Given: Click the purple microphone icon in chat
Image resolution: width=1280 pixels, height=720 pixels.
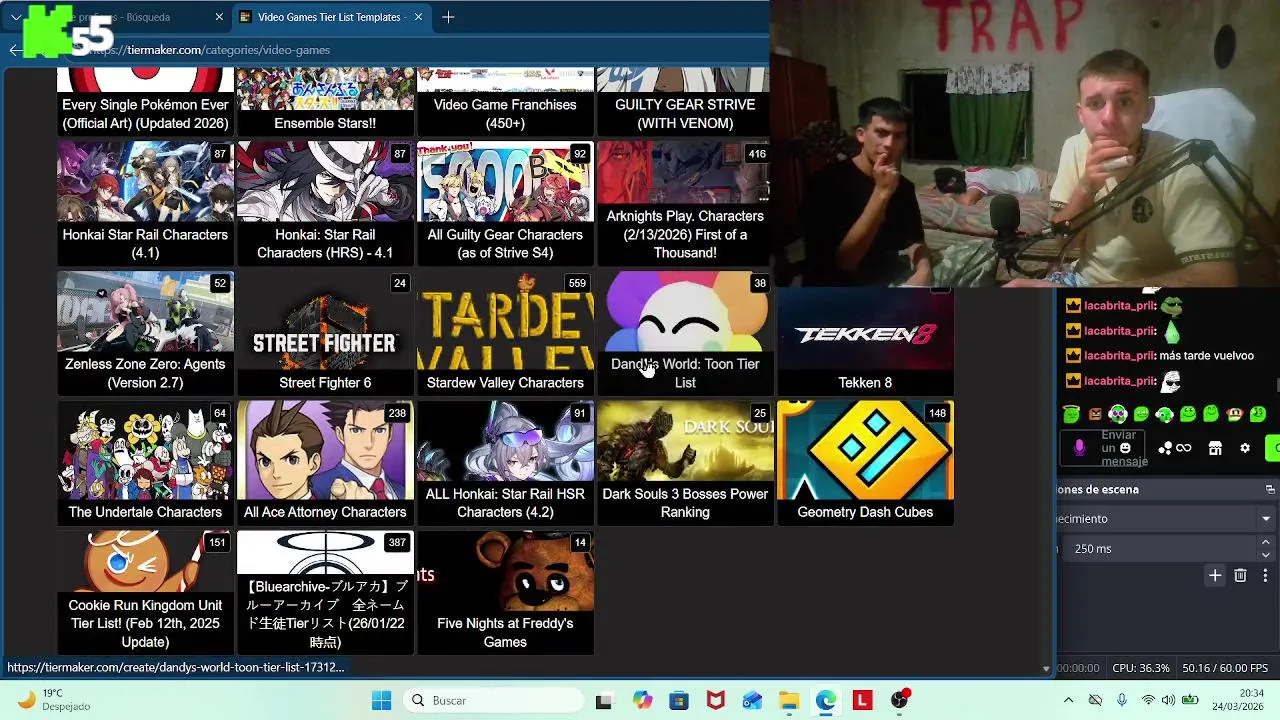Looking at the screenshot, I should click(x=1079, y=448).
